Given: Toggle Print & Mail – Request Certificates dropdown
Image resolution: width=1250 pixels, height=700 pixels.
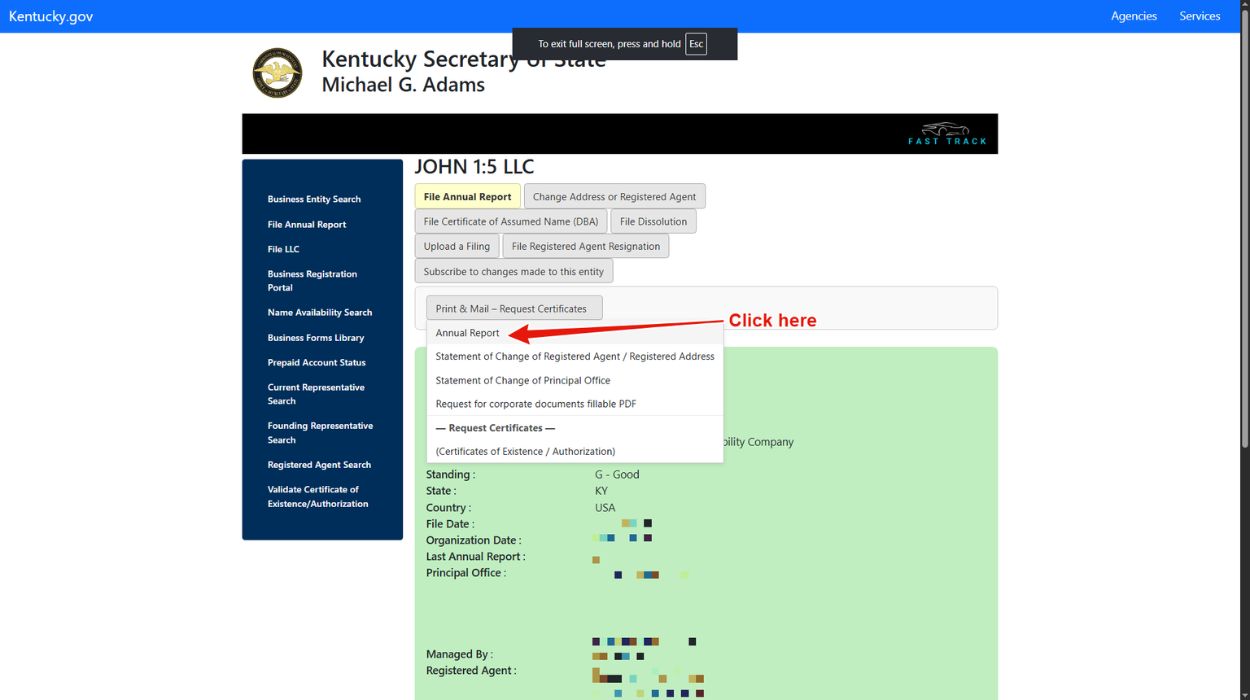Looking at the screenshot, I should (514, 309).
